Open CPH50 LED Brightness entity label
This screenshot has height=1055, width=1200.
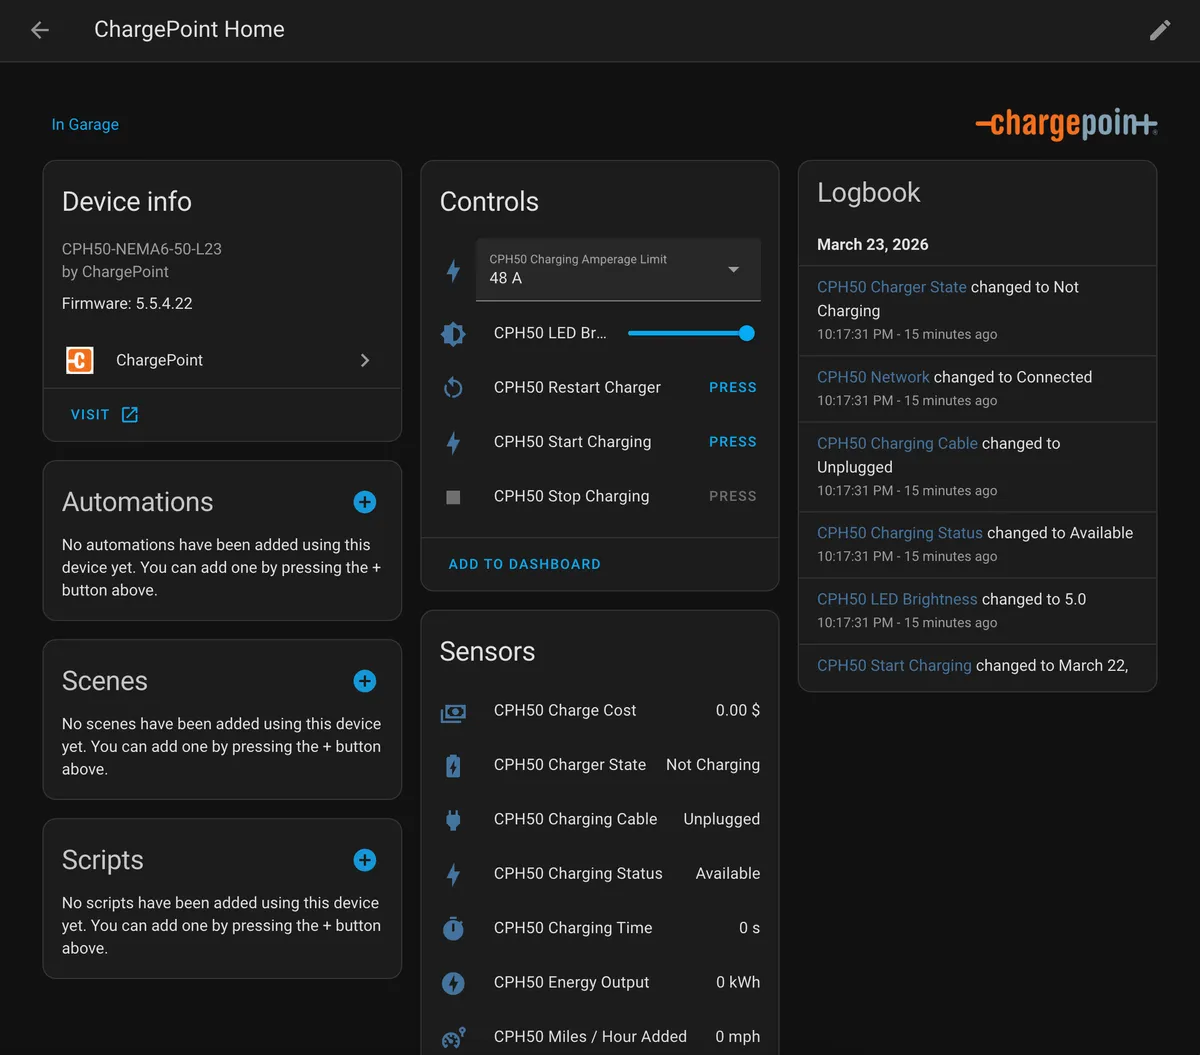[x=550, y=333]
